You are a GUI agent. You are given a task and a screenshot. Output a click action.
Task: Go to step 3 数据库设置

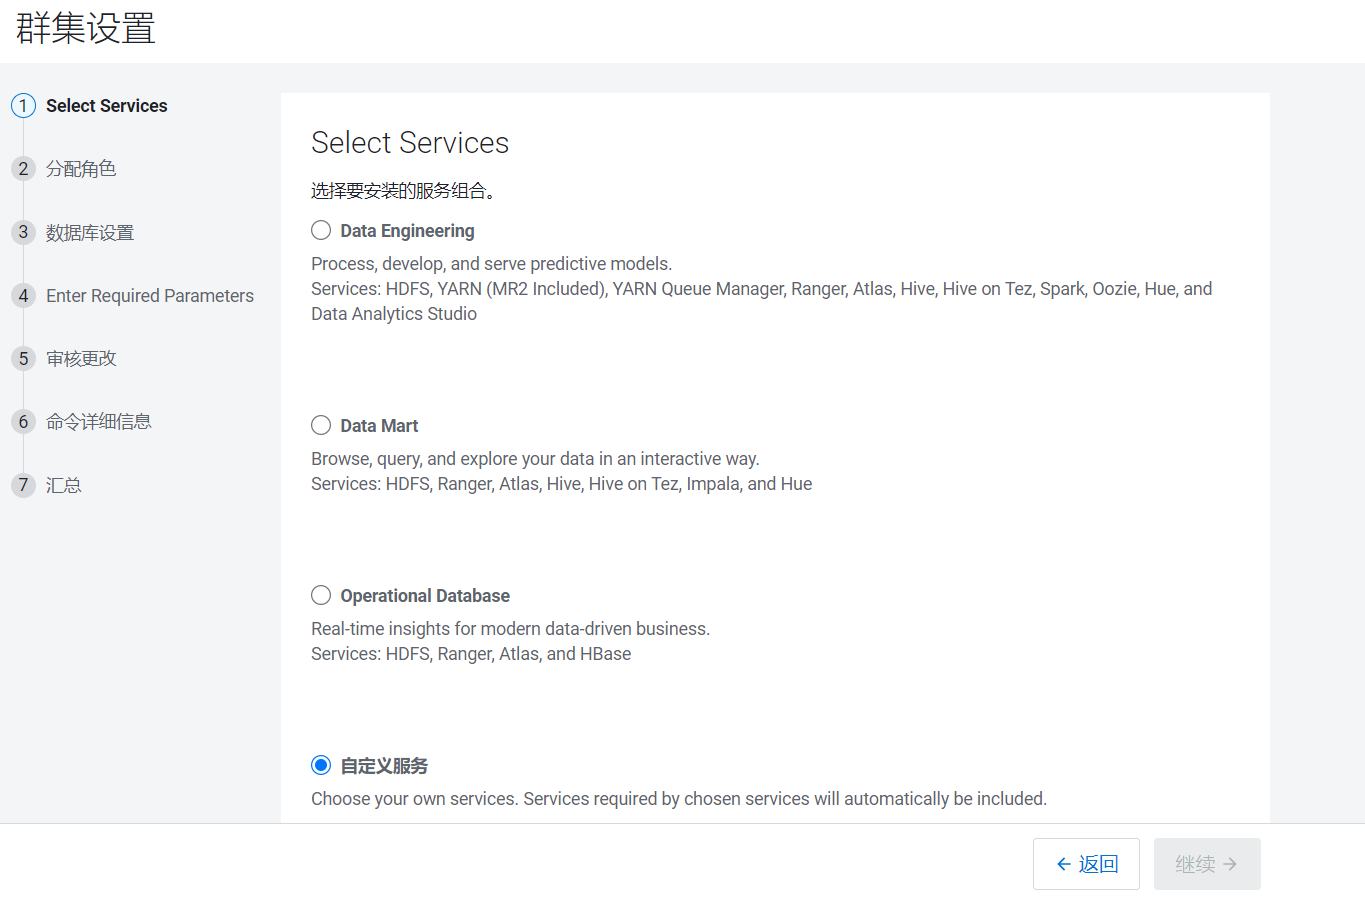[x=90, y=233]
